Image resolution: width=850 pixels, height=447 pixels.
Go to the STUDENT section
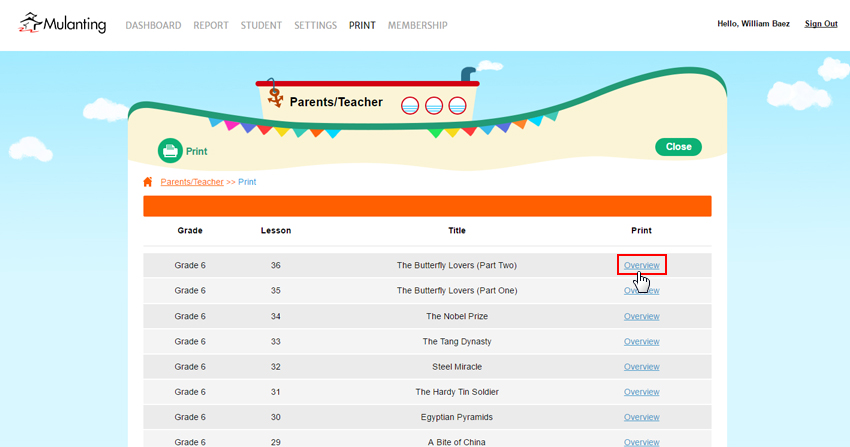tap(261, 25)
